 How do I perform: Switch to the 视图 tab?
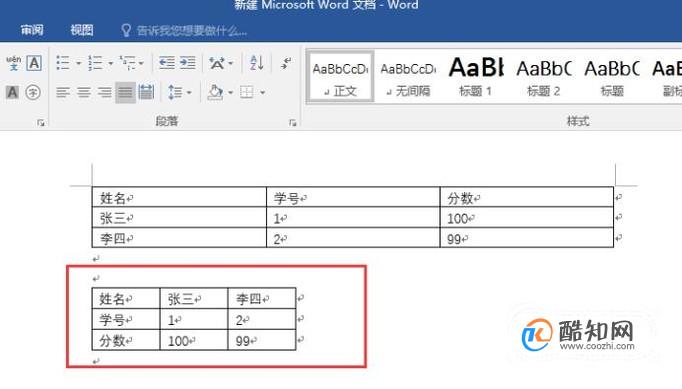pos(82,30)
